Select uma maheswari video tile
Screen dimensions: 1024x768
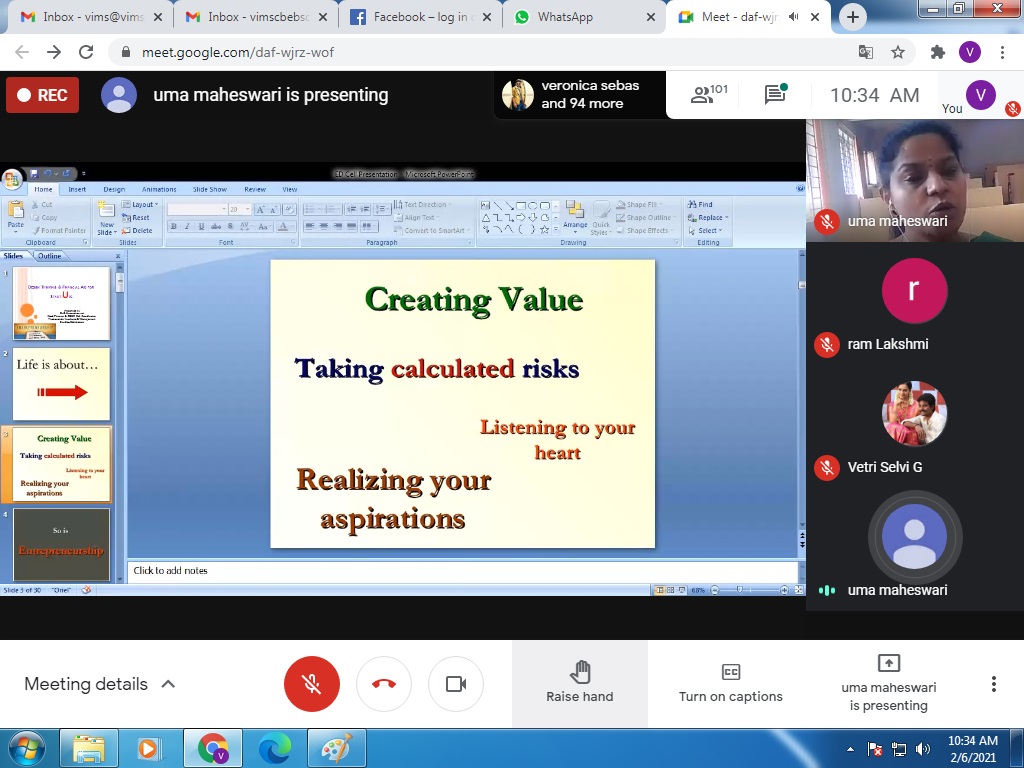(914, 180)
